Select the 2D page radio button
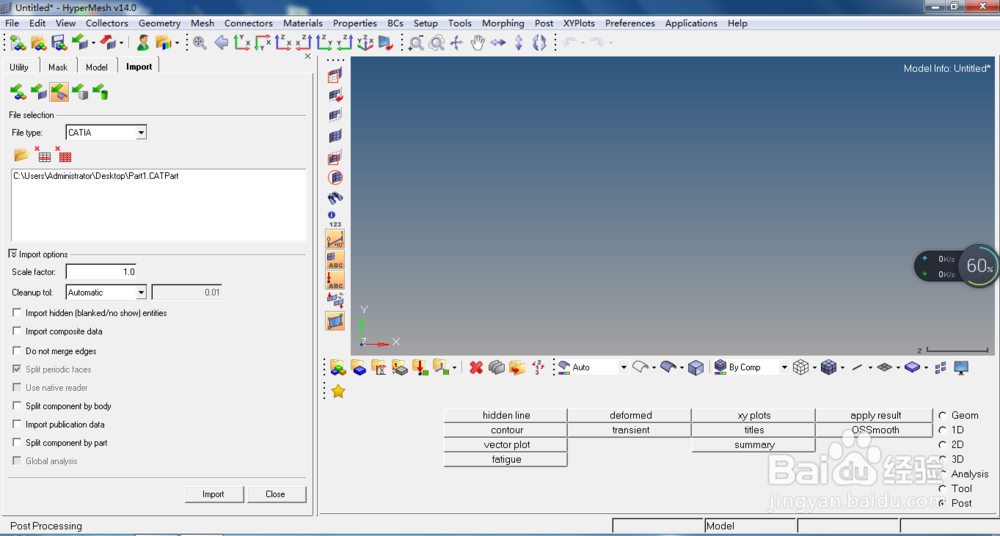The height and width of the screenshot is (536, 1000). (942, 445)
